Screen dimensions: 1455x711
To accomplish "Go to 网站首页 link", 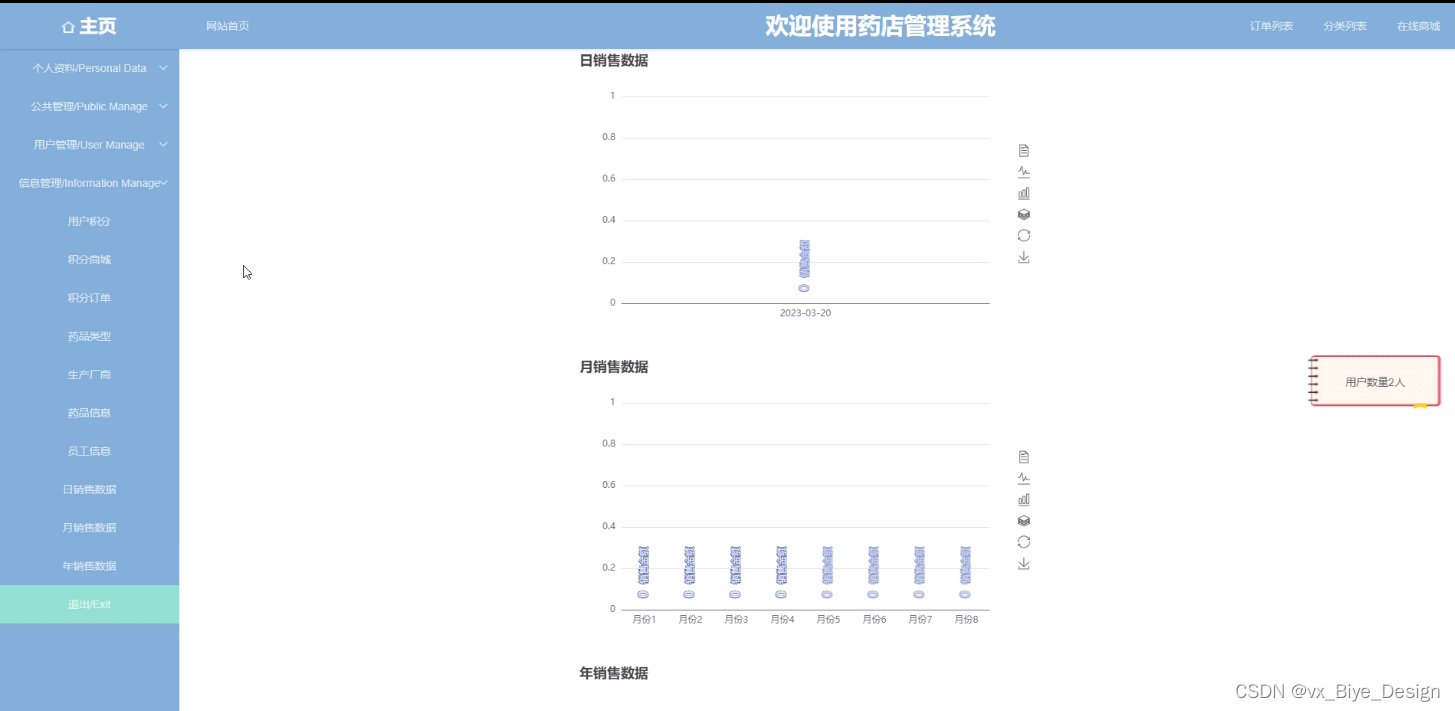I will pos(227,26).
